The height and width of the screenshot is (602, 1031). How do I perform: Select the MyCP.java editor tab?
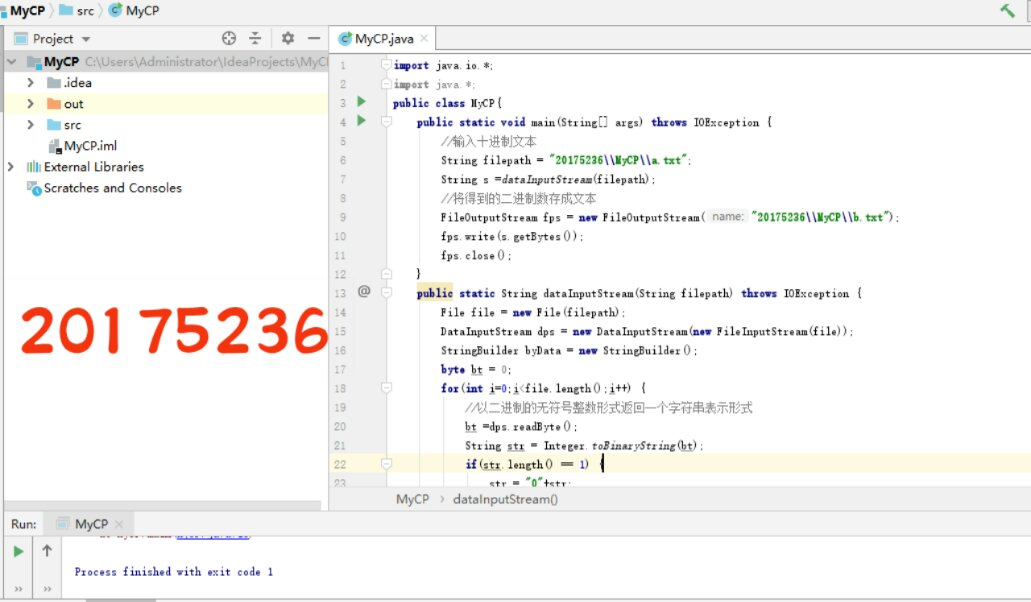click(383, 39)
